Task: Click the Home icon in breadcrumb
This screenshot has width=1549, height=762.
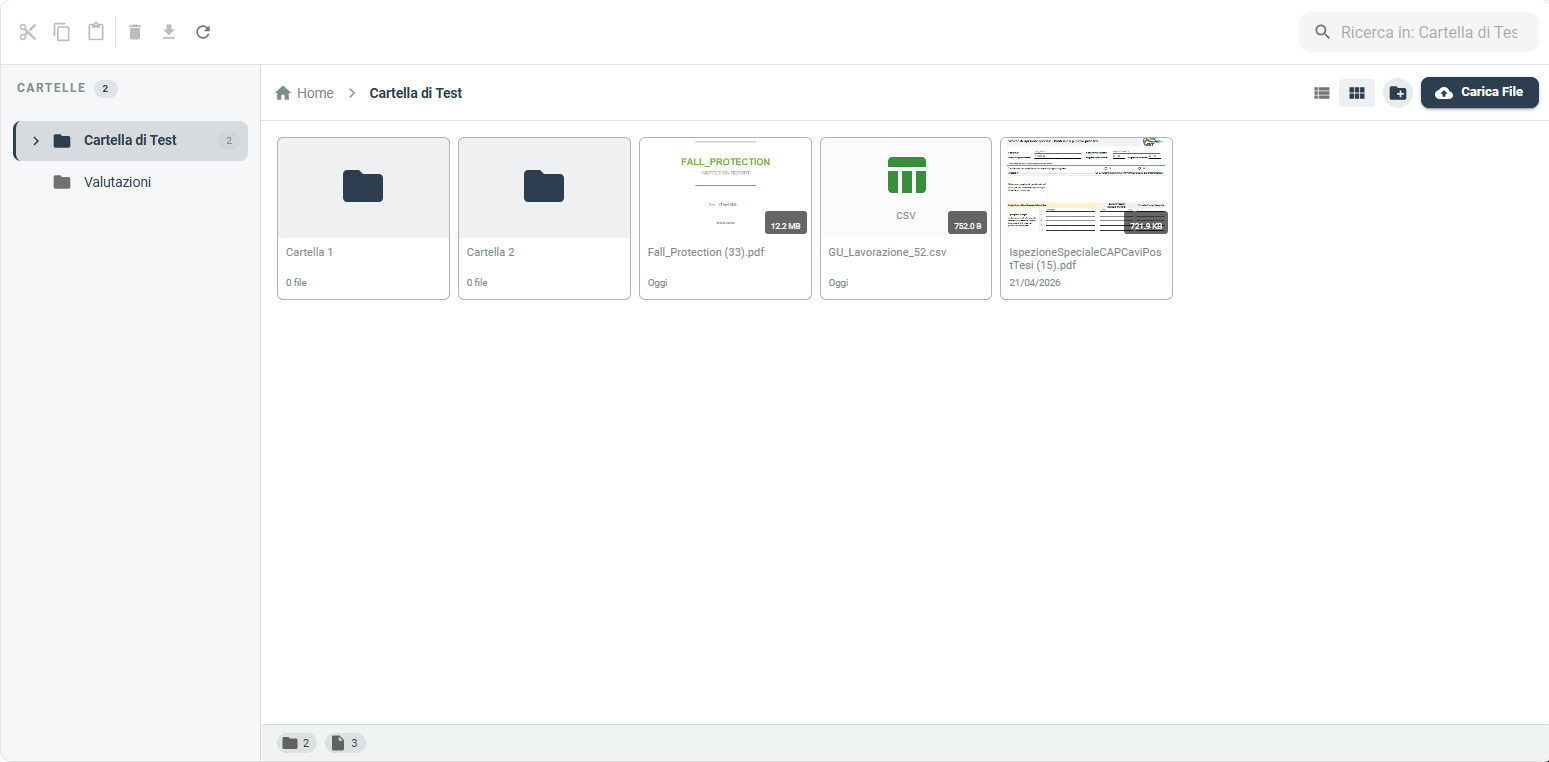Action: tap(283, 93)
